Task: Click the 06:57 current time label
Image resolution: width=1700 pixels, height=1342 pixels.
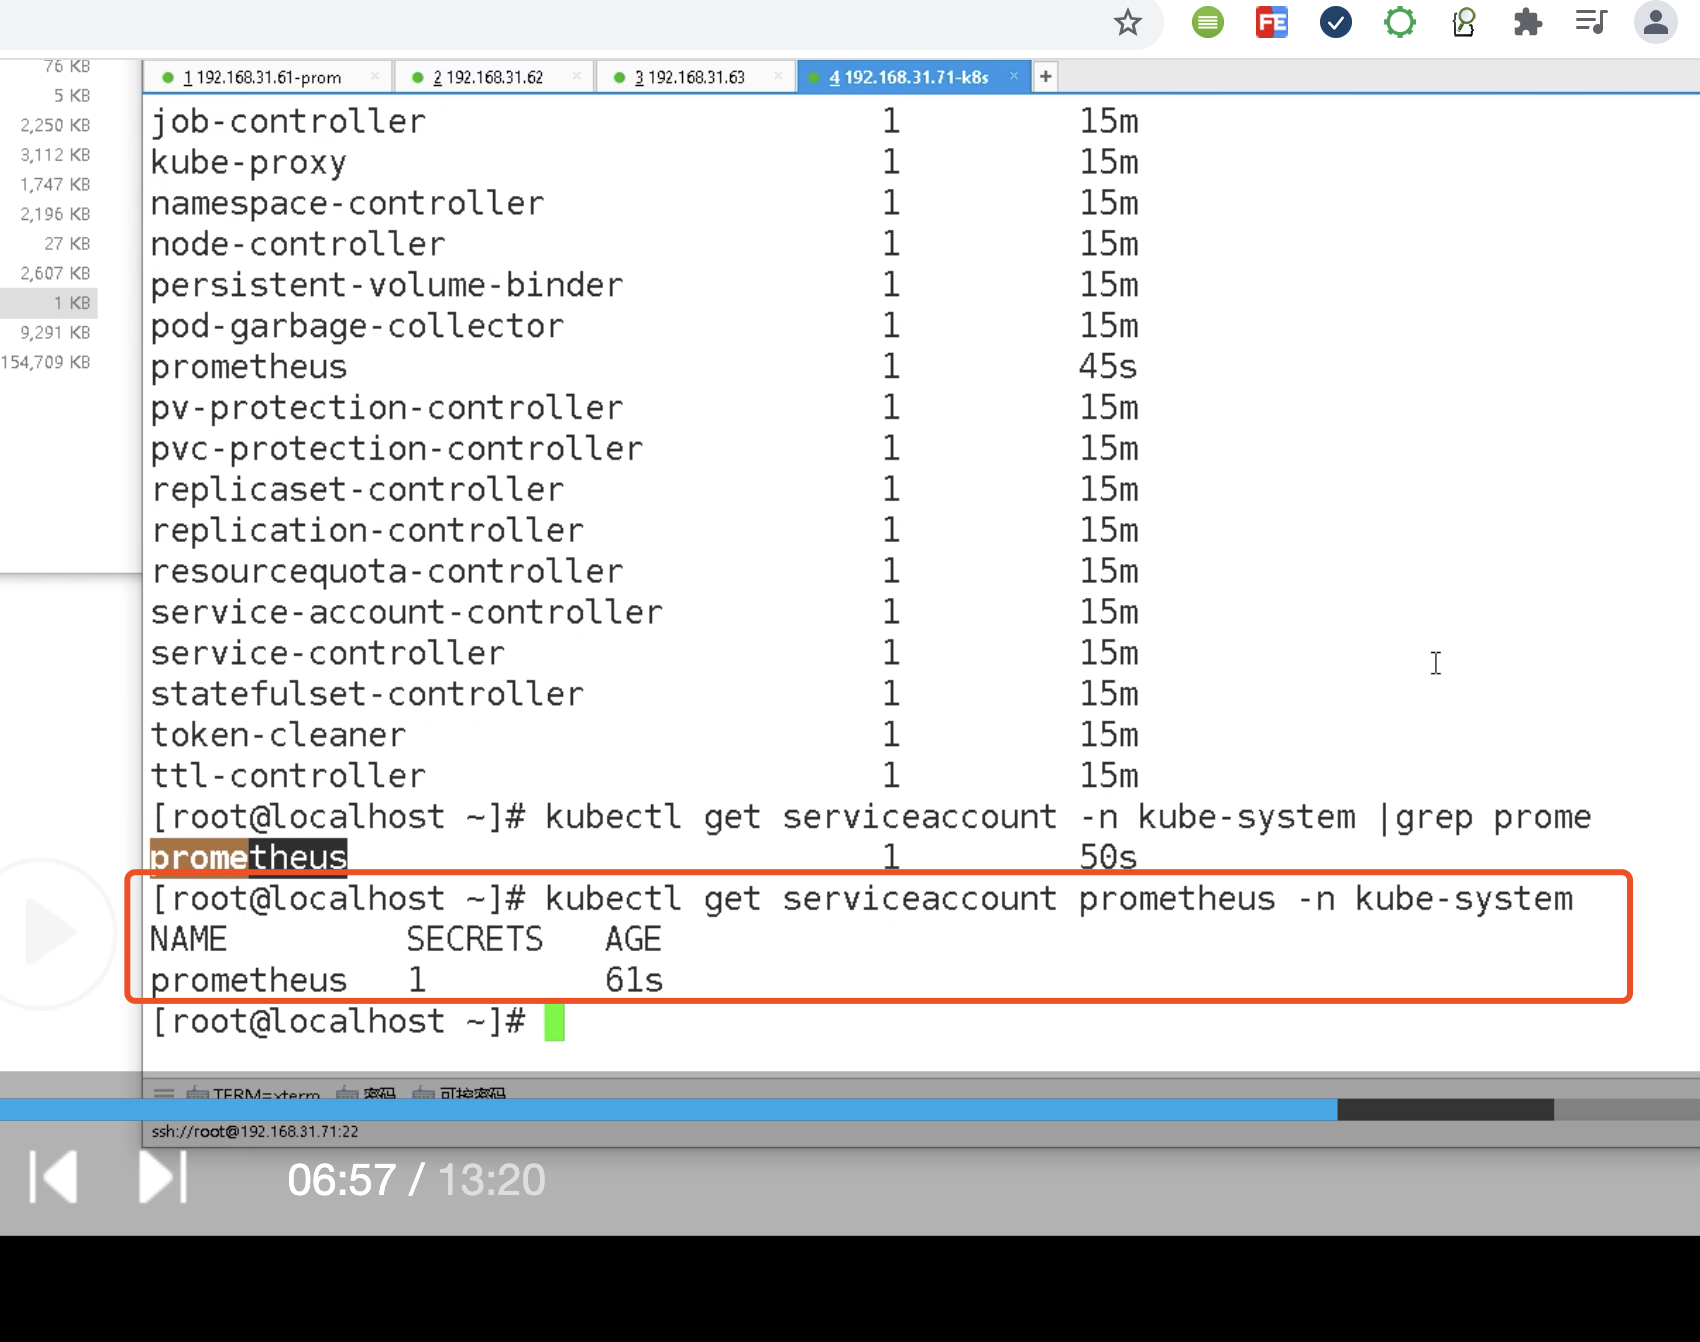Action: click(x=342, y=1180)
